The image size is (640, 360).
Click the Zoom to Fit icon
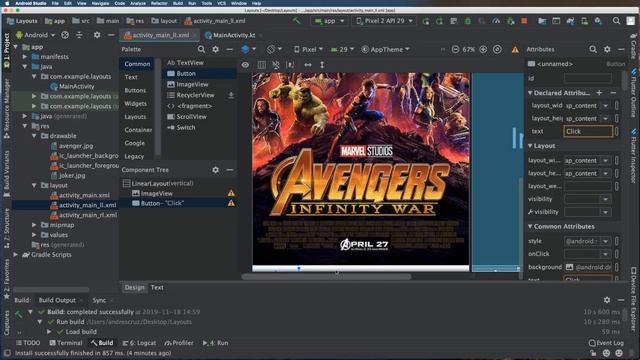pos(497,49)
